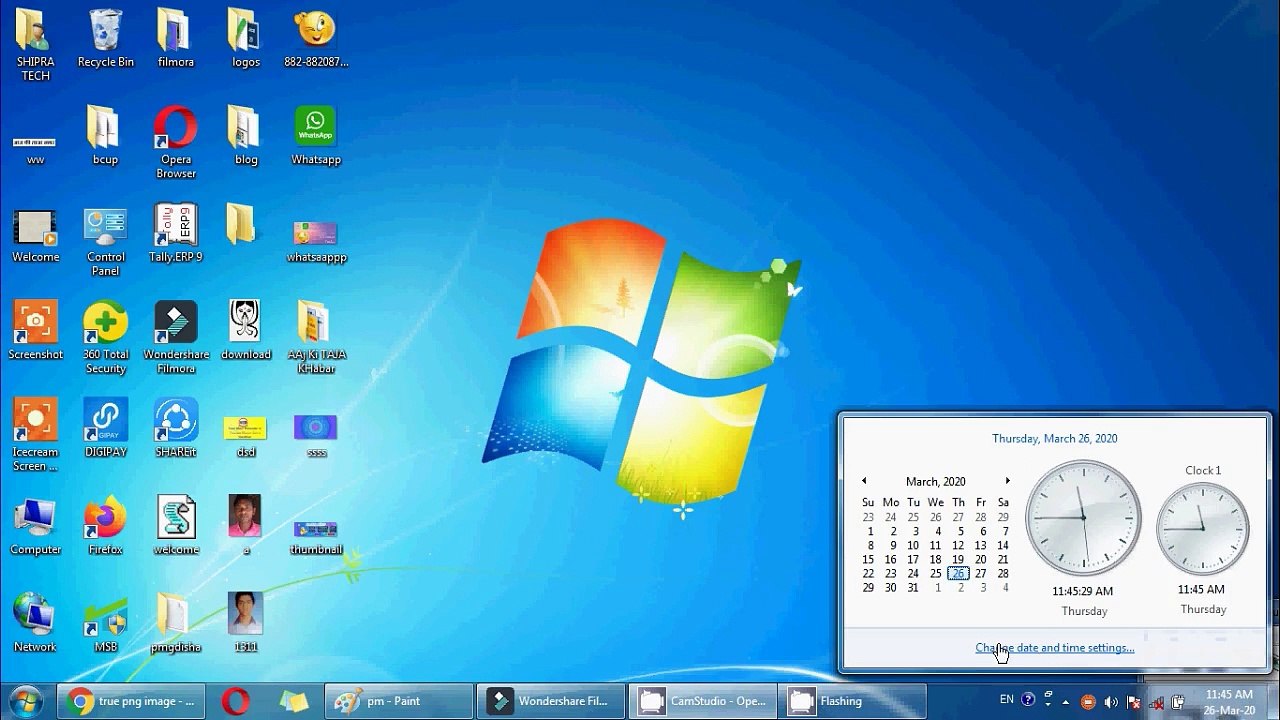Open the SHIPRA TECH desktop folder

click(x=36, y=45)
